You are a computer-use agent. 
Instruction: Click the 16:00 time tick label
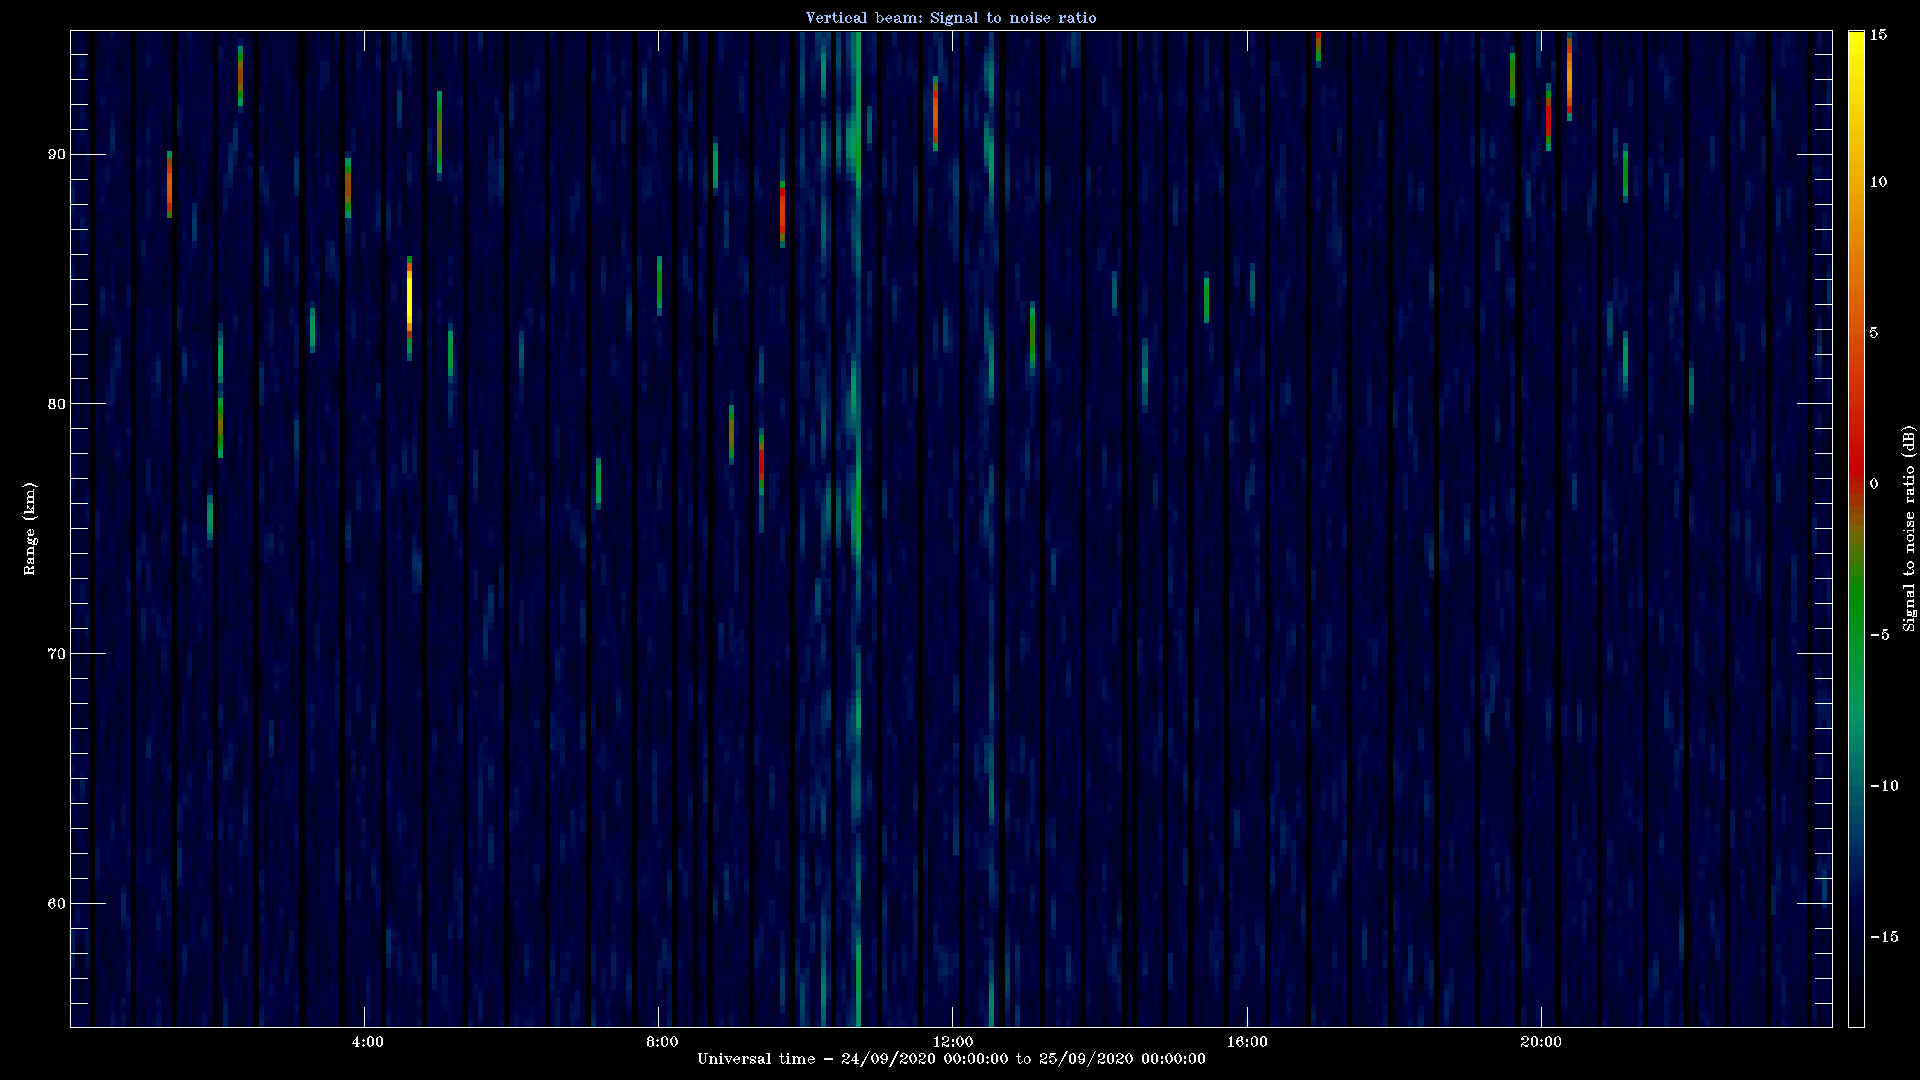(x=1247, y=1042)
